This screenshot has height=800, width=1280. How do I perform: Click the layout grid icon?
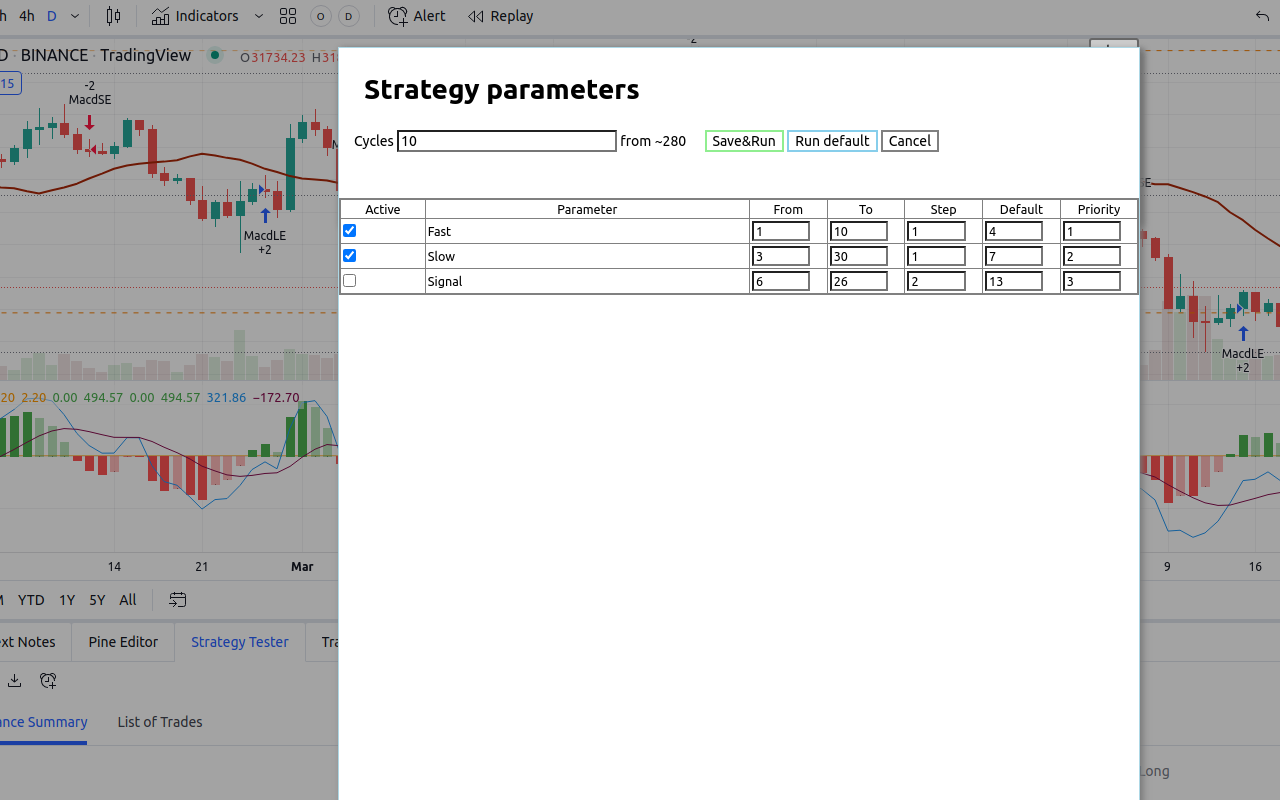click(288, 15)
